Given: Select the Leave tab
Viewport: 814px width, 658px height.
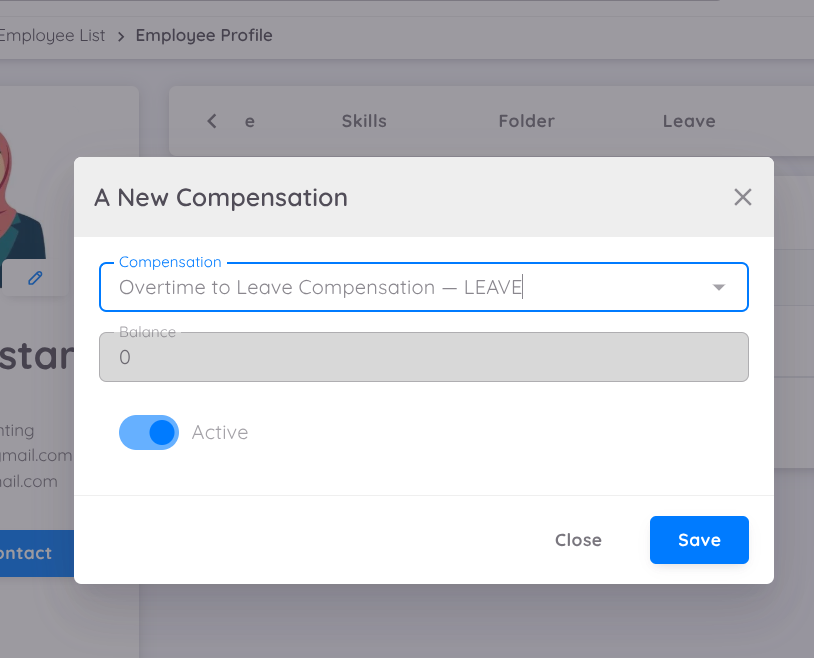Looking at the screenshot, I should pos(688,120).
